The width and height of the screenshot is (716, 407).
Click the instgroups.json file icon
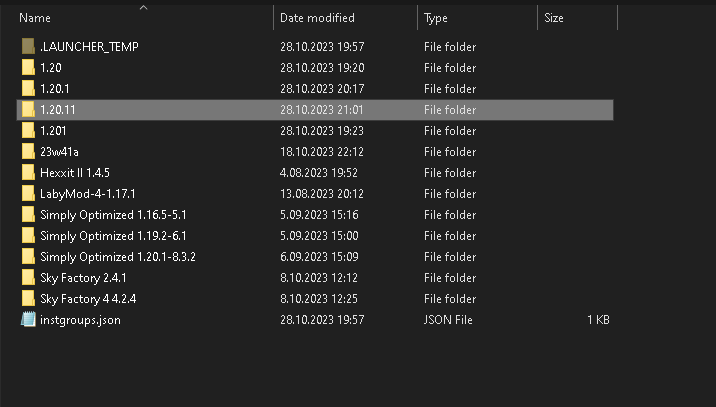(28, 320)
